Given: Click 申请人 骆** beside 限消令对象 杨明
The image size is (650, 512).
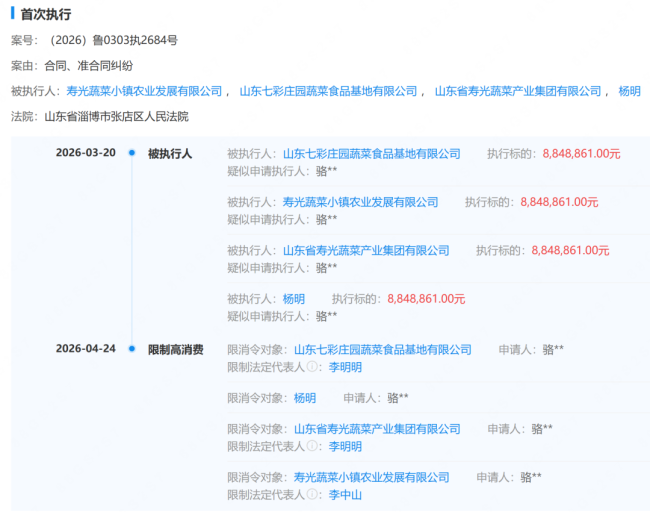Looking at the screenshot, I should point(376,398).
